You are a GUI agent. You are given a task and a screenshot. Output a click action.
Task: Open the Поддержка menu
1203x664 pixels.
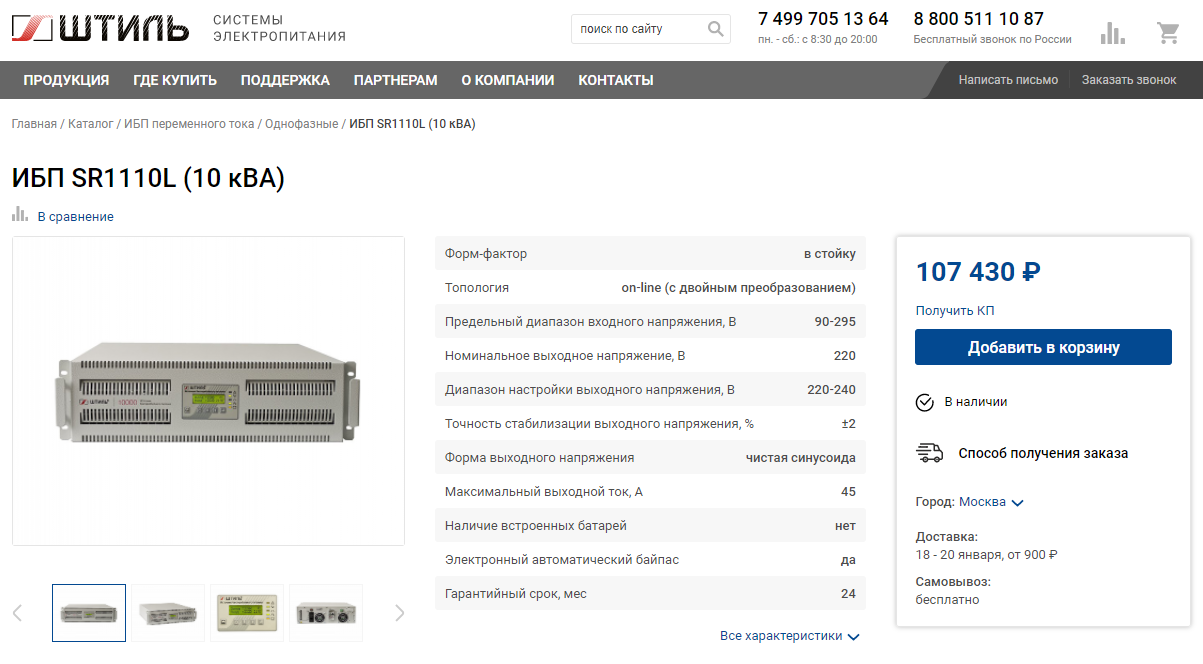coord(285,80)
